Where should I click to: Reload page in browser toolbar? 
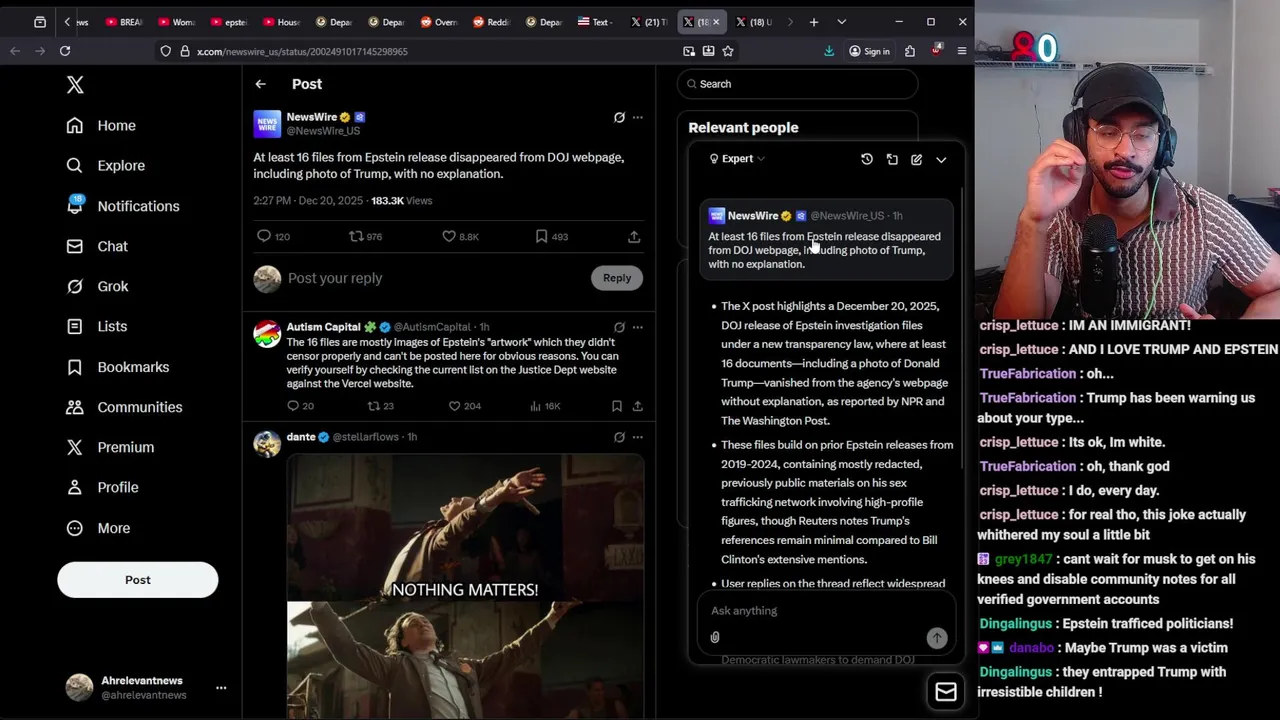tap(65, 51)
